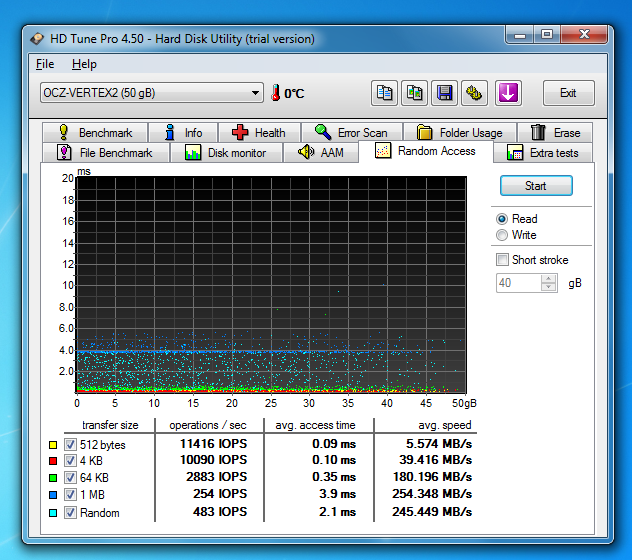The height and width of the screenshot is (560, 632).
Task: Open the Health tab with red cross
Action: tap(259, 132)
